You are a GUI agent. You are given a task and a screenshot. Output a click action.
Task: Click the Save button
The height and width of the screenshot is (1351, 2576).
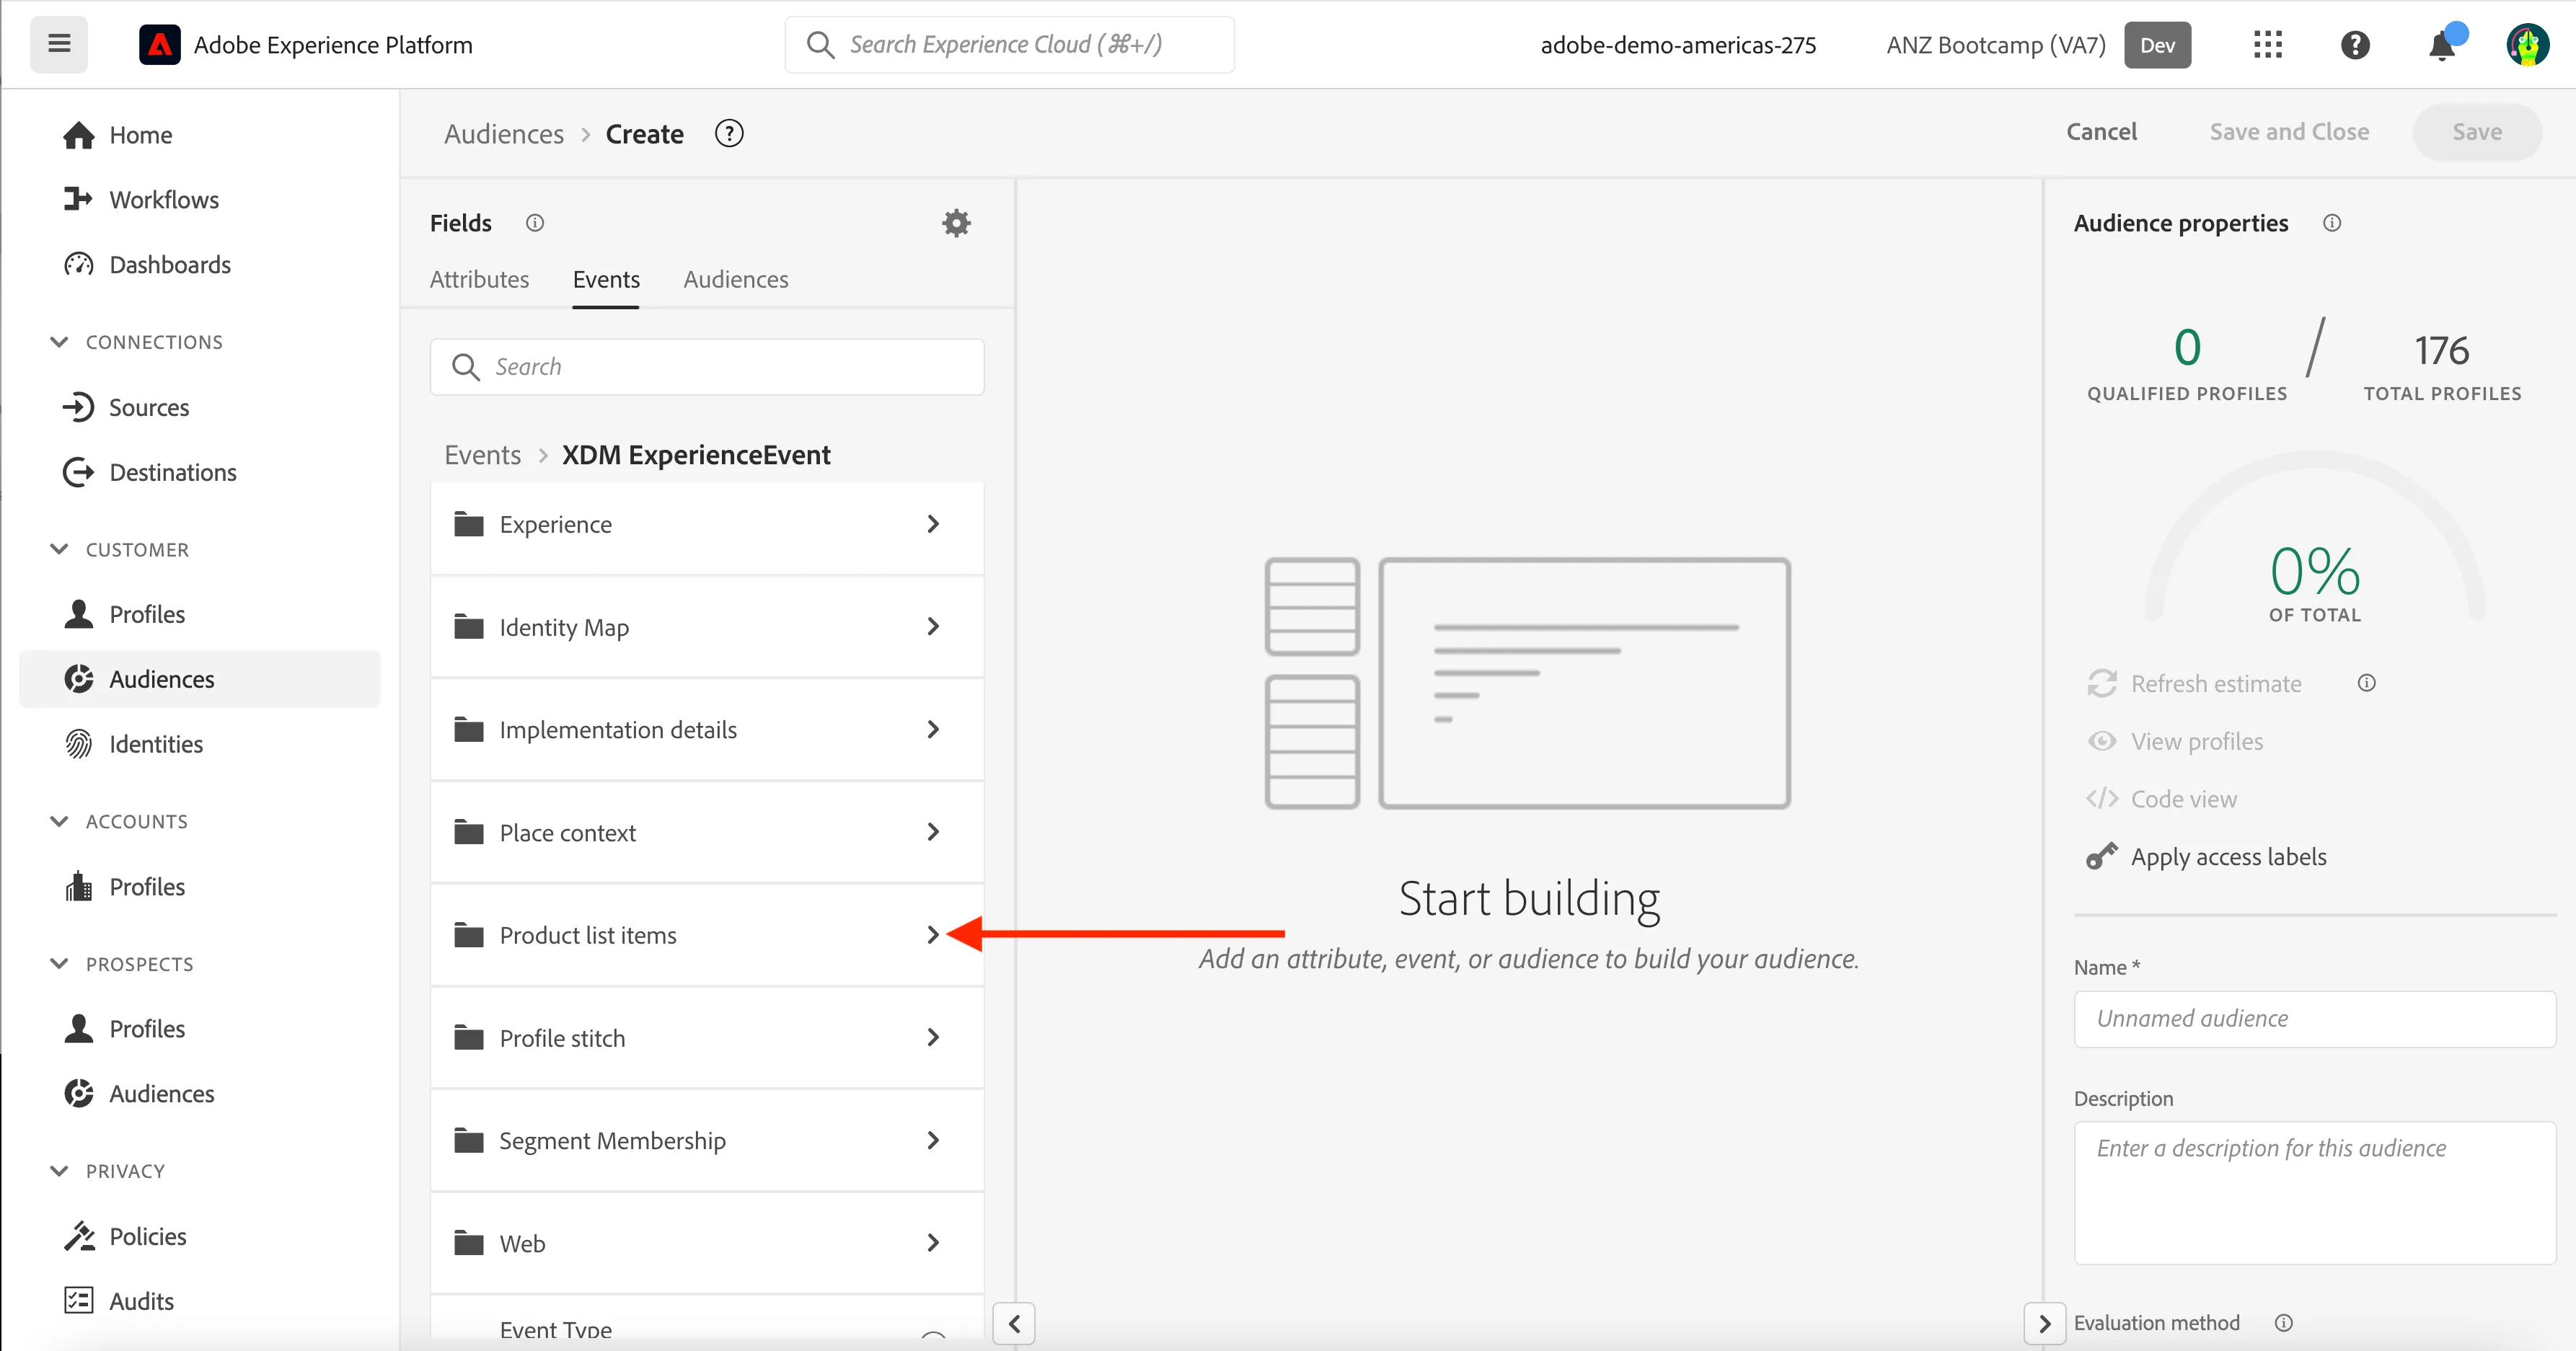(2476, 132)
